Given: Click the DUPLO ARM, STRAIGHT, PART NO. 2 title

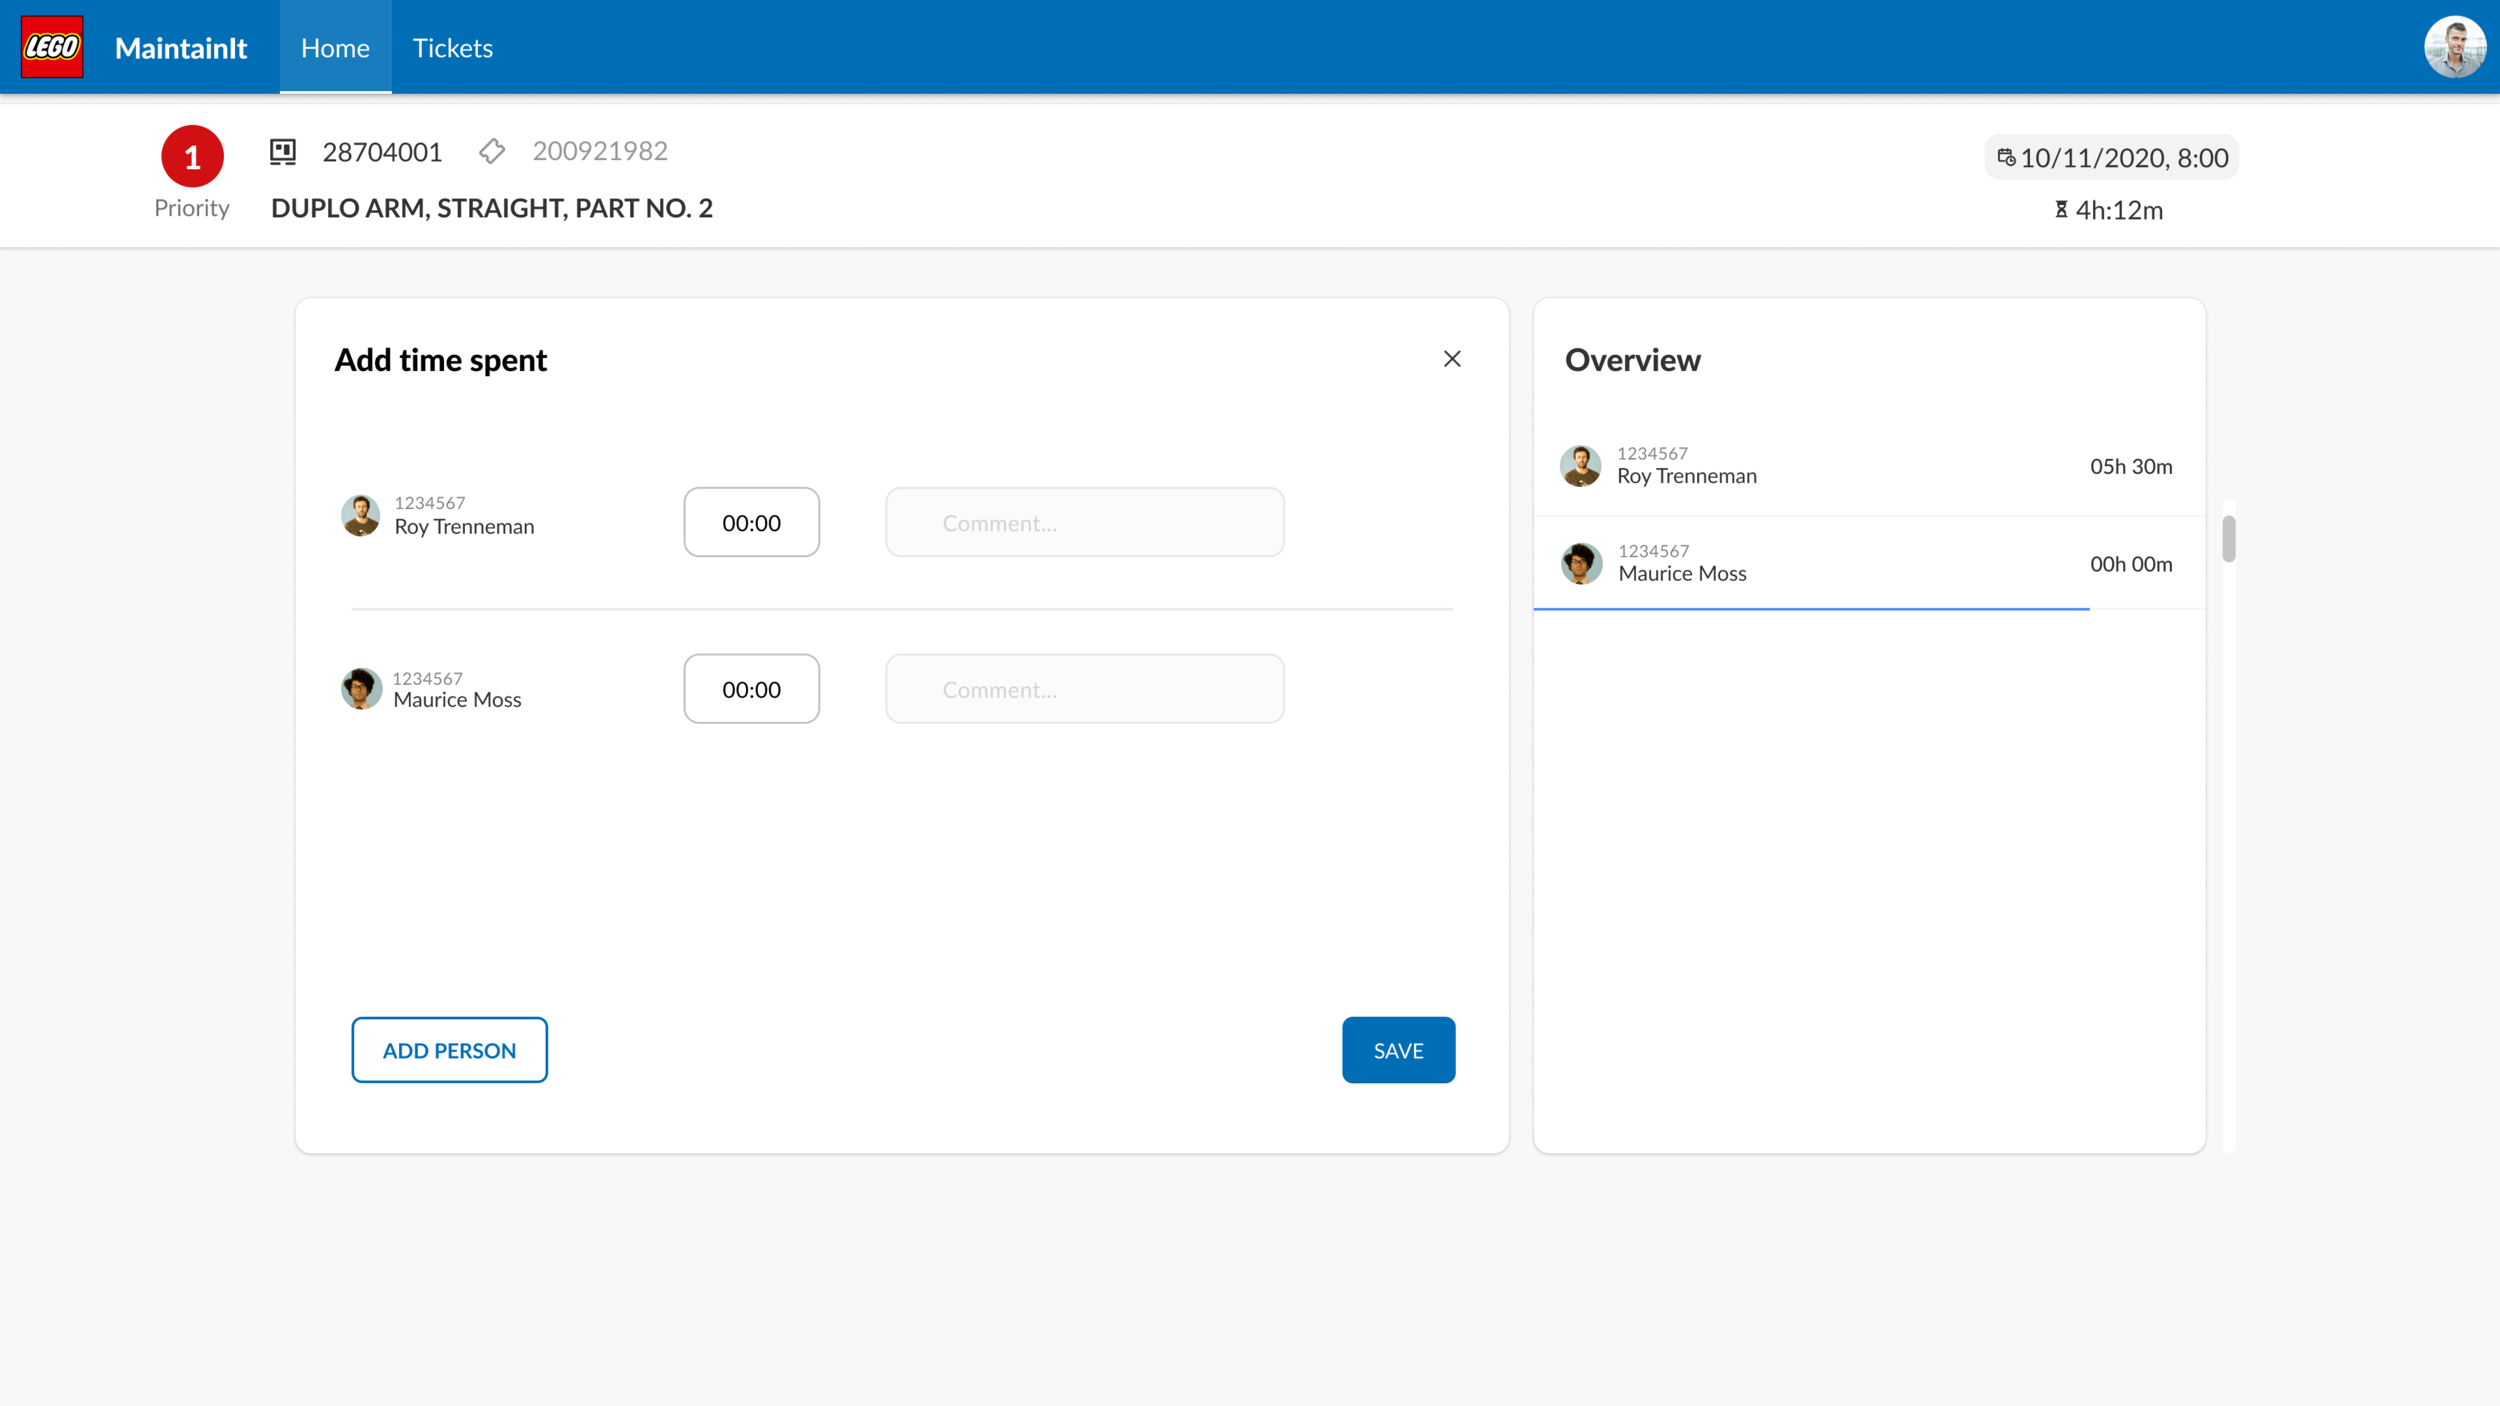Looking at the screenshot, I should [x=492, y=208].
